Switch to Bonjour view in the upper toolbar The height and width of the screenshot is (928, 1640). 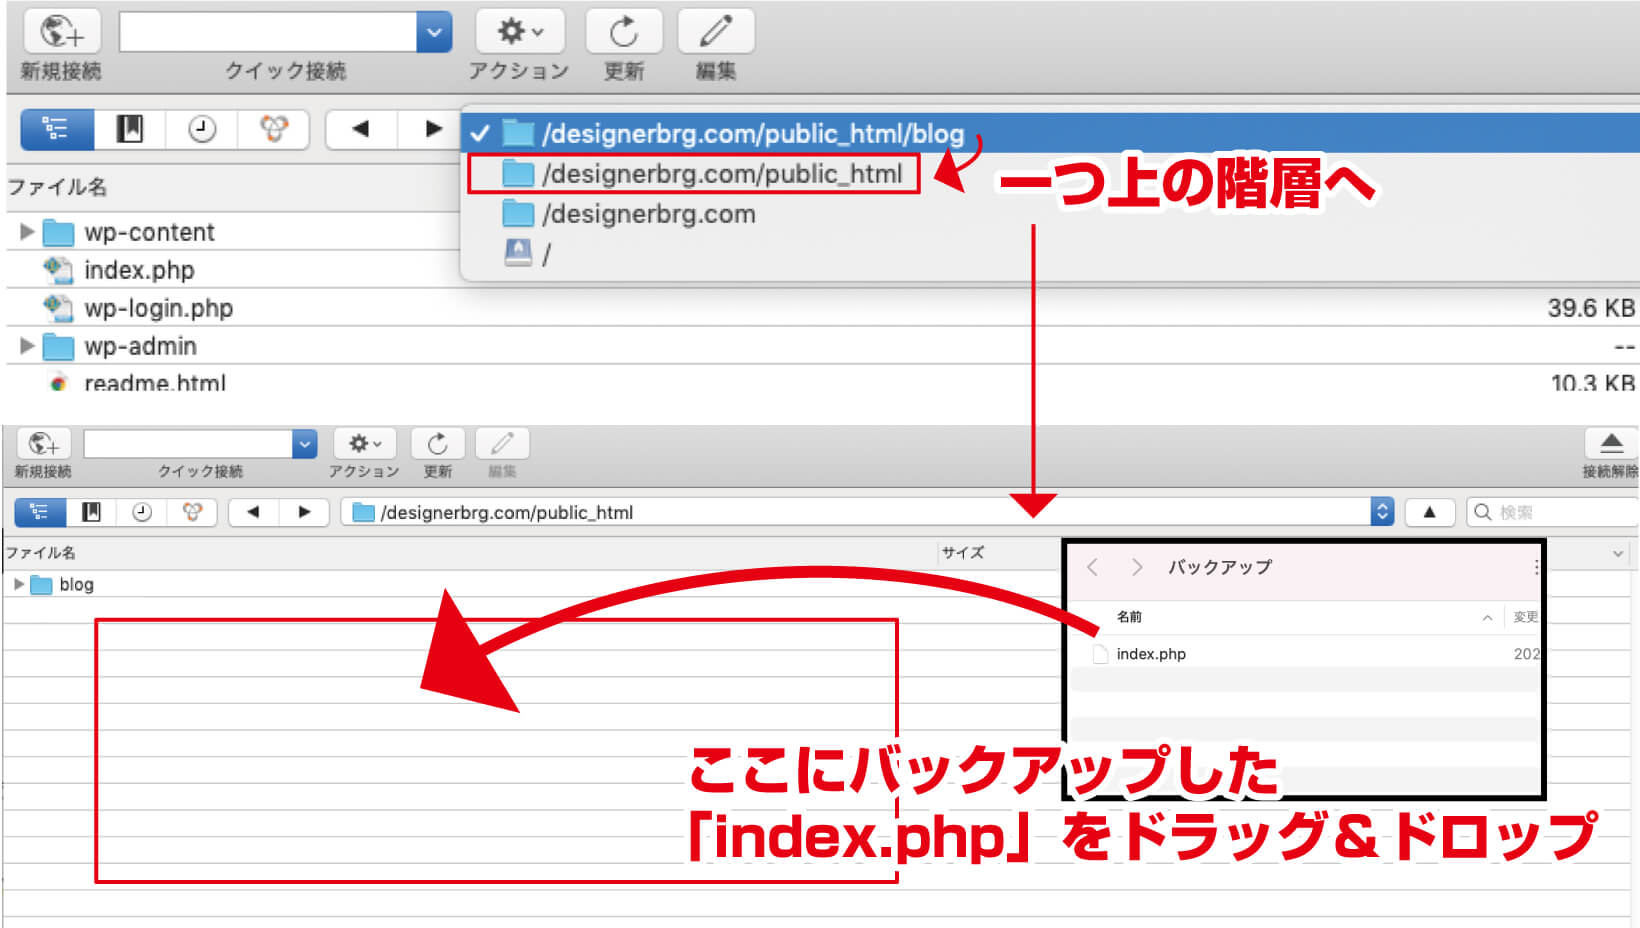(x=273, y=129)
